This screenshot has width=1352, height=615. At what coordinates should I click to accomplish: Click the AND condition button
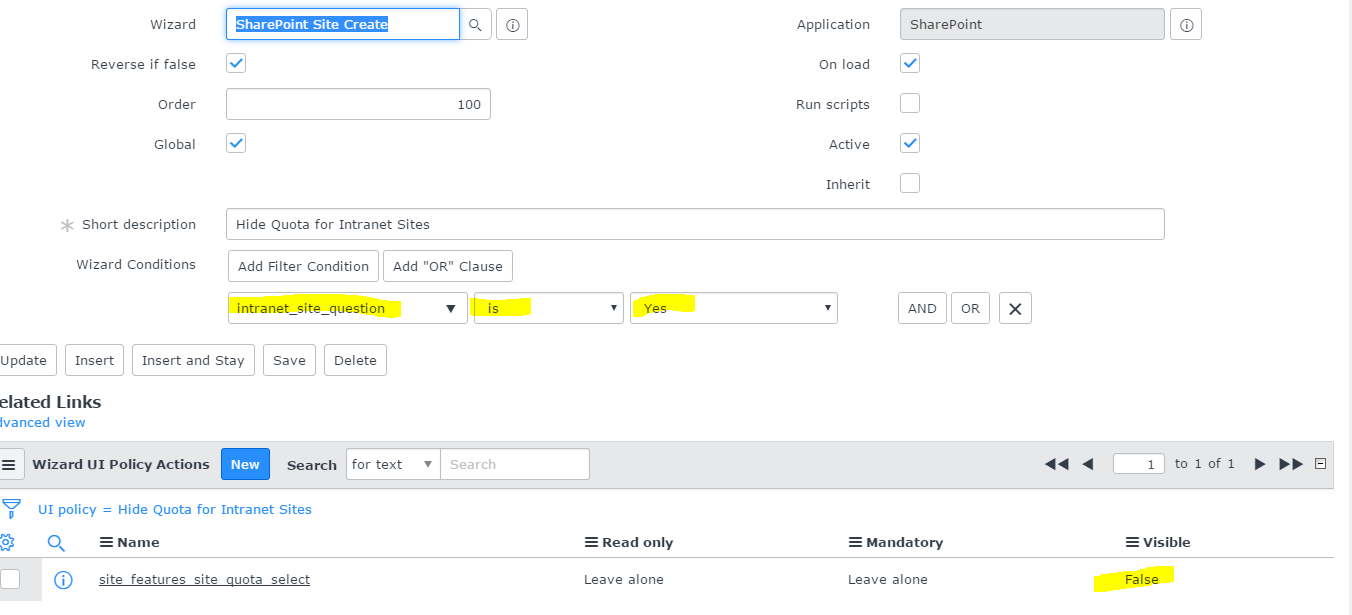[922, 308]
